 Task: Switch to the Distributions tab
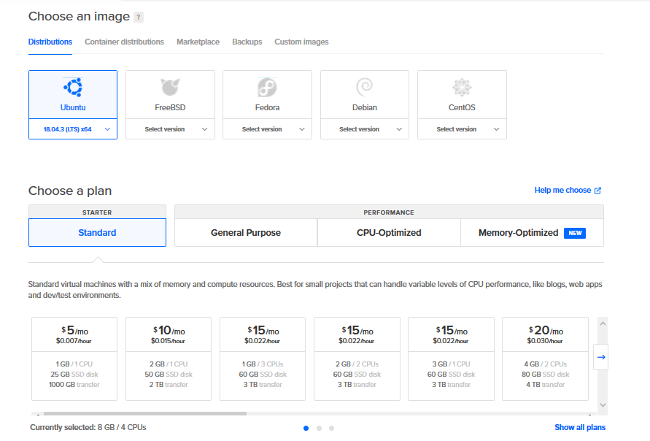point(50,42)
